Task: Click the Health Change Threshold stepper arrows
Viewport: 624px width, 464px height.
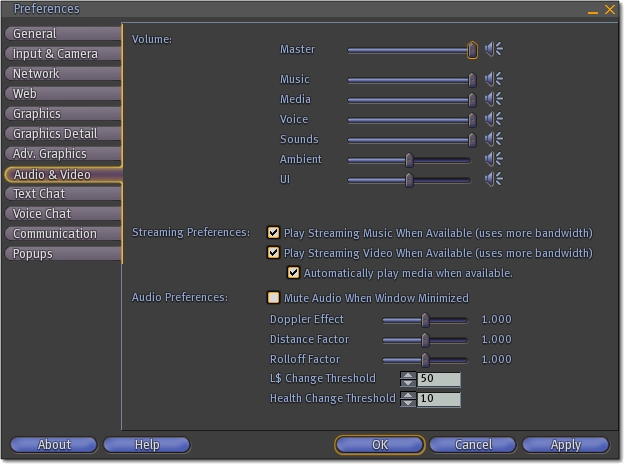Action: tap(407, 399)
